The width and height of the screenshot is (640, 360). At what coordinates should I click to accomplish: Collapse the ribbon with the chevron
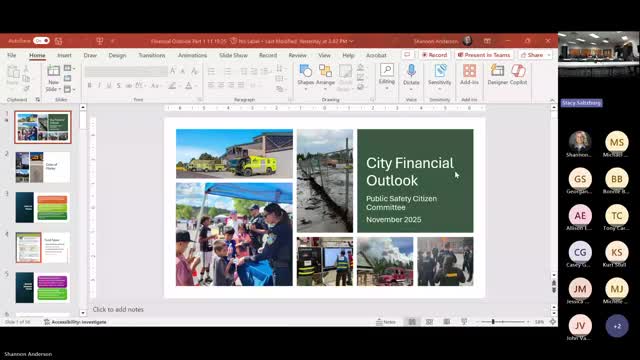(x=552, y=100)
